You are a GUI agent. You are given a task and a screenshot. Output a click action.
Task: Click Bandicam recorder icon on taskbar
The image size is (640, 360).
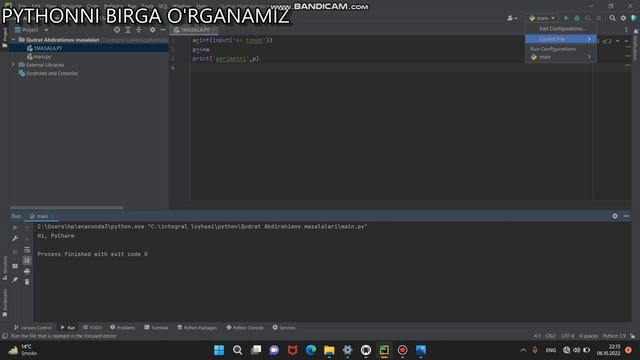point(402,350)
